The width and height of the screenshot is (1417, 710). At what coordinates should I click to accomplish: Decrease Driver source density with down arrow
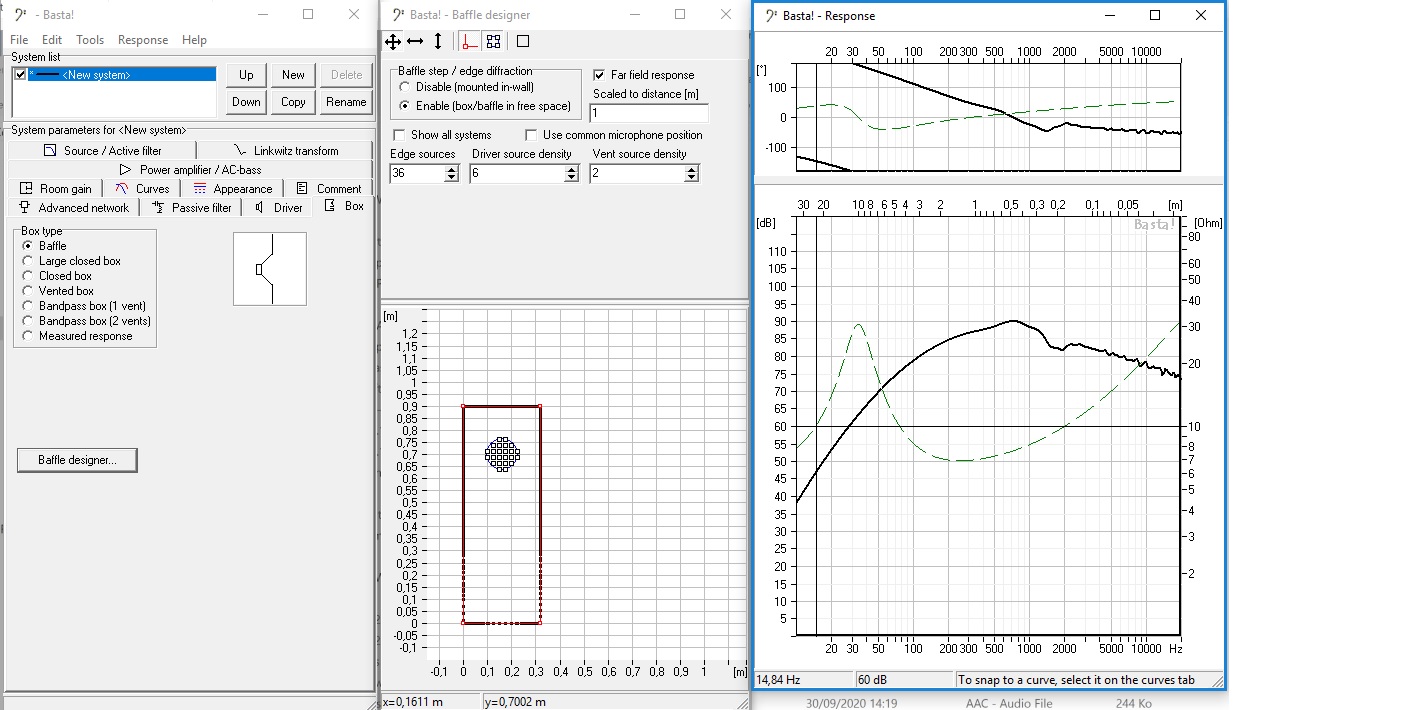point(571,177)
